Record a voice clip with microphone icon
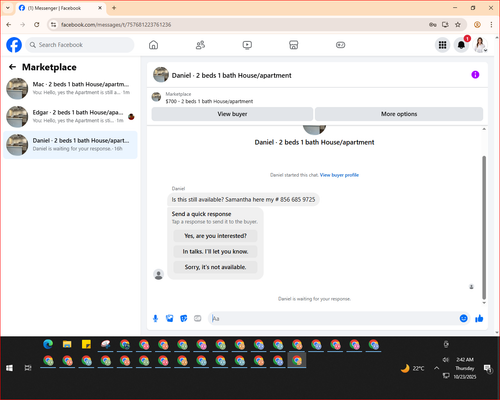 pos(155,319)
